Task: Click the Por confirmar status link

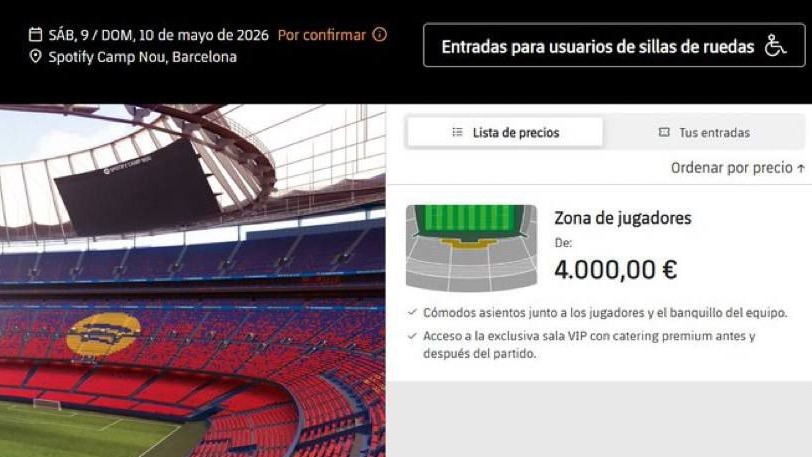Action: point(322,35)
